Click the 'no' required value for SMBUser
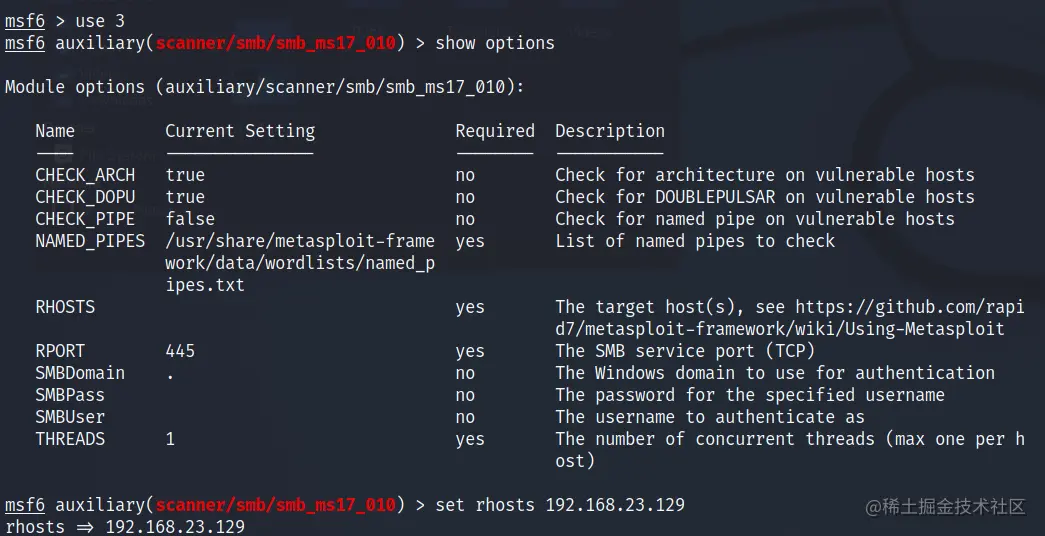Screen dimensions: 1045x536 pyautogui.click(x=465, y=417)
